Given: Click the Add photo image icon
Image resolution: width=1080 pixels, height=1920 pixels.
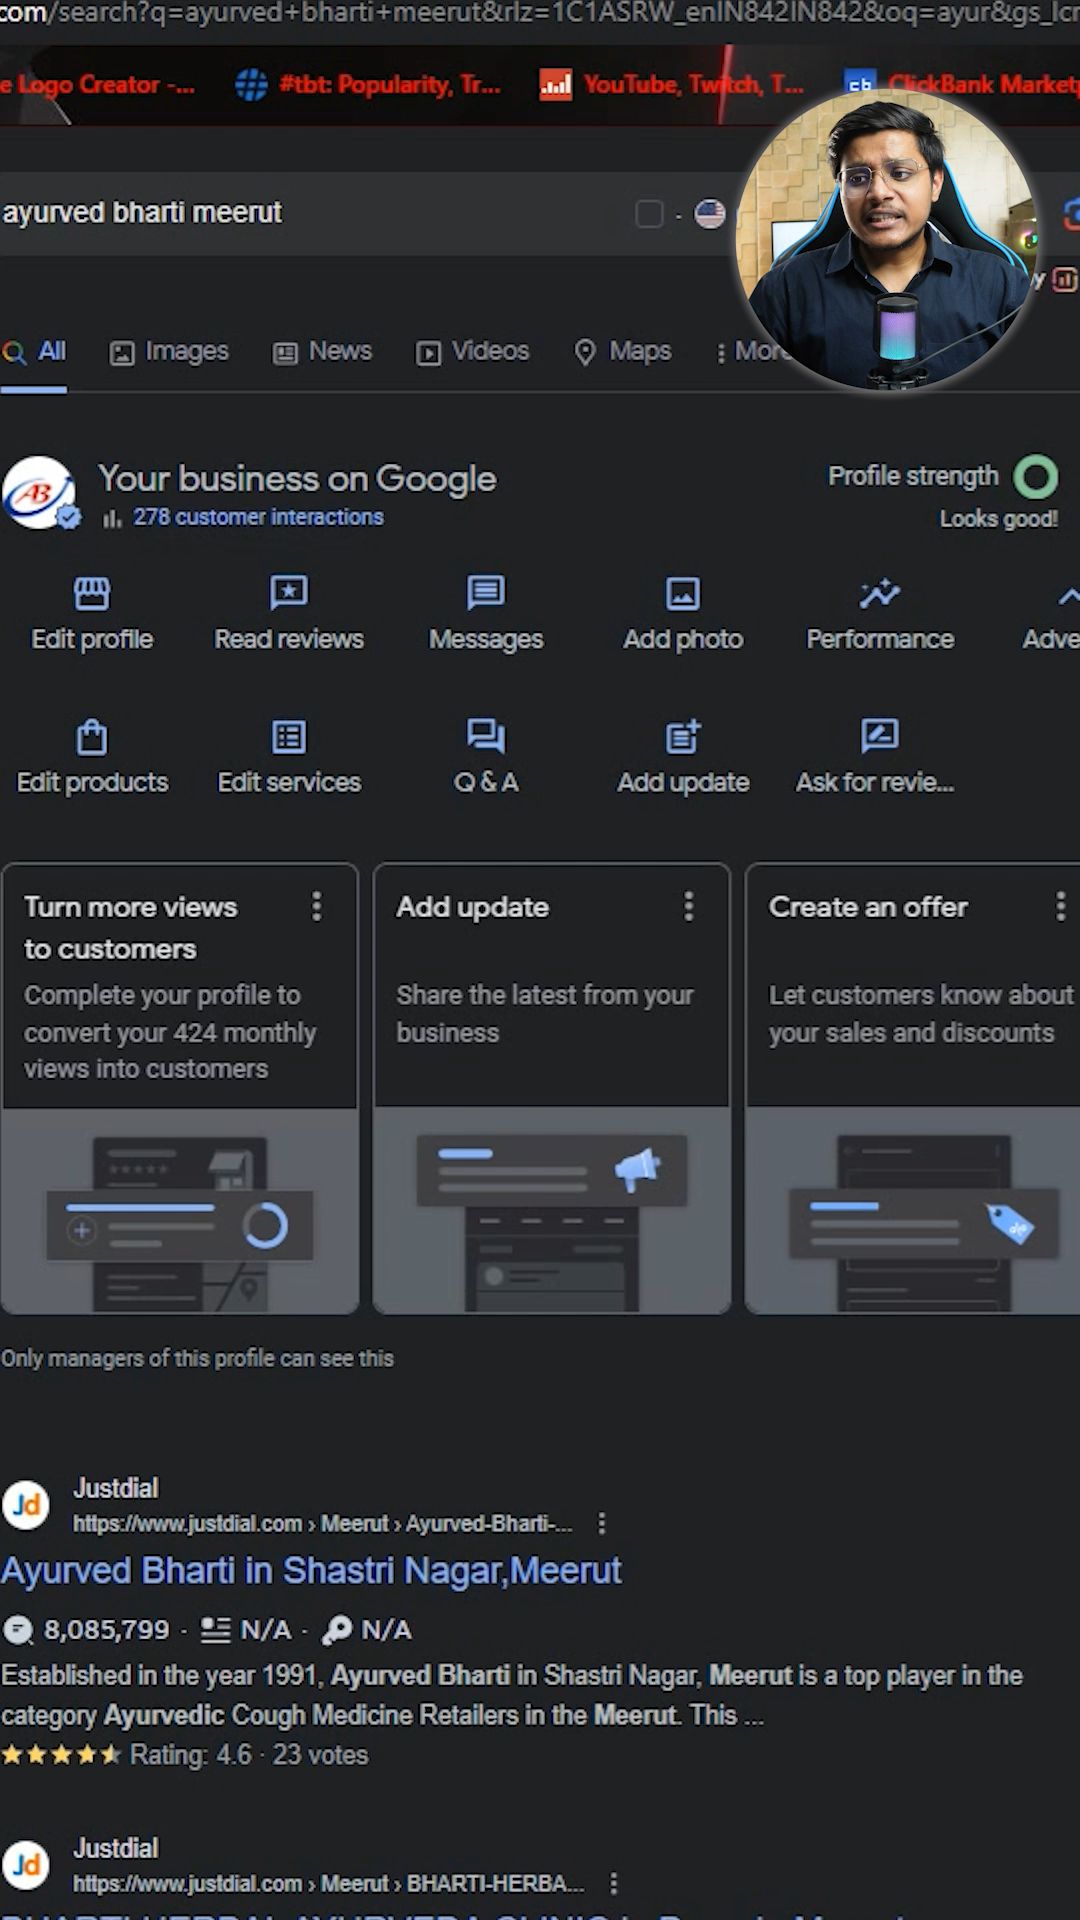Looking at the screenshot, I should click(683, 594).
